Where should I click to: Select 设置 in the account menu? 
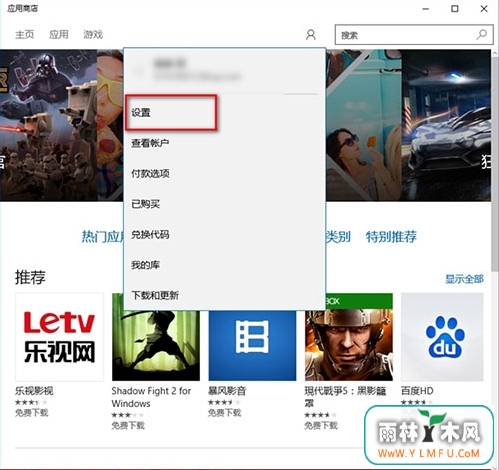click(141, 112)
